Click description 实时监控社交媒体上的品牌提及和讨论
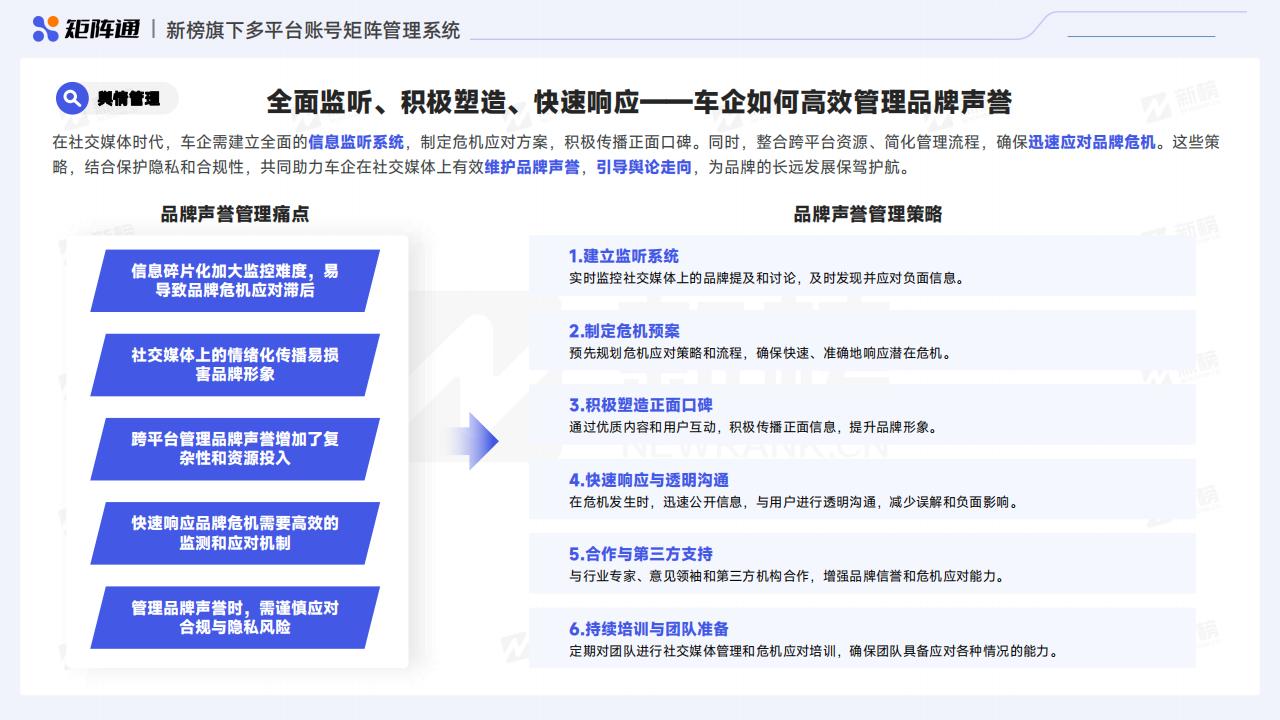The image size is (1280, 720). [x=768, y=279]
